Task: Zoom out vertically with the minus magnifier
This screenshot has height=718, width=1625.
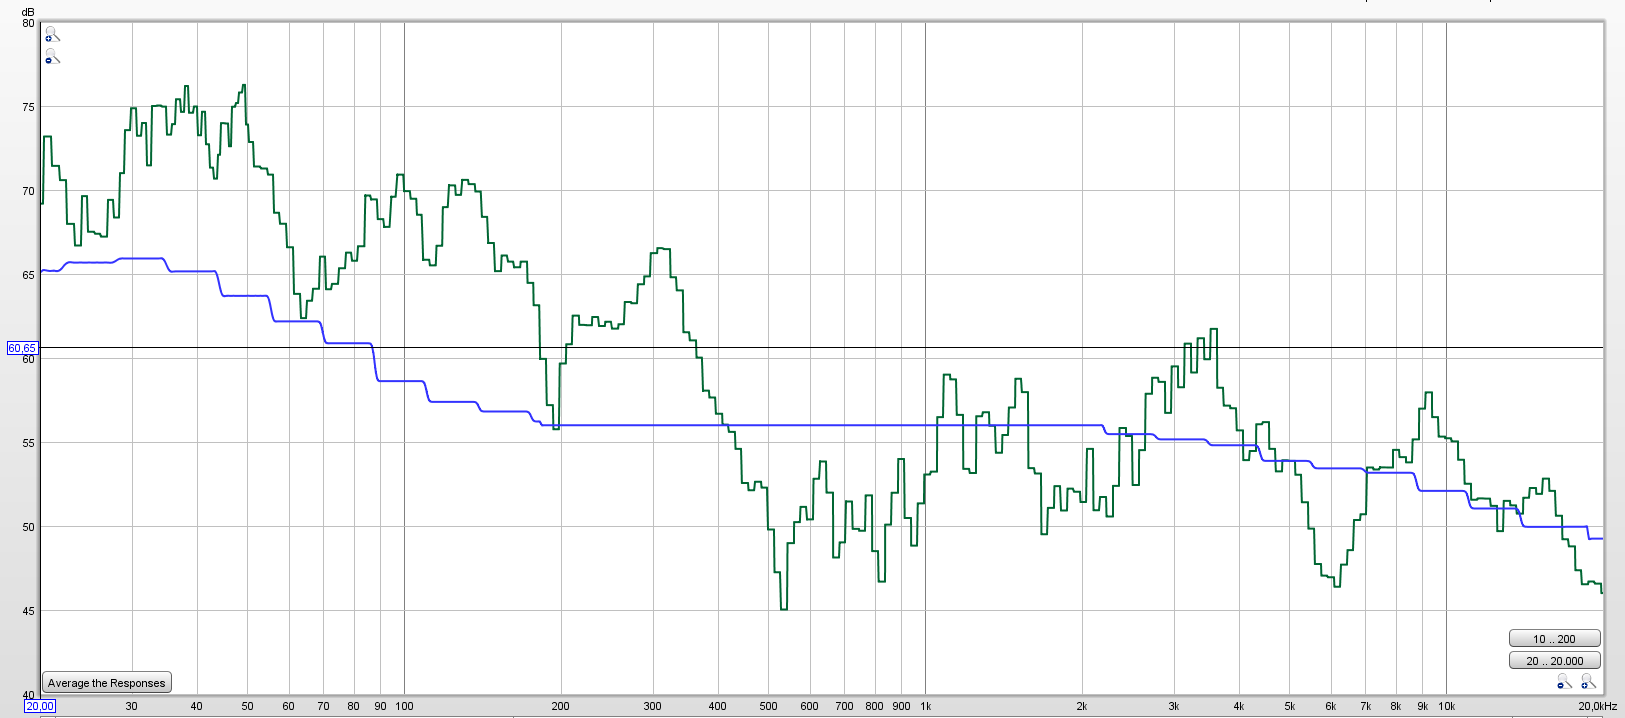Action: pyautogui.click(x=52, y=58)
